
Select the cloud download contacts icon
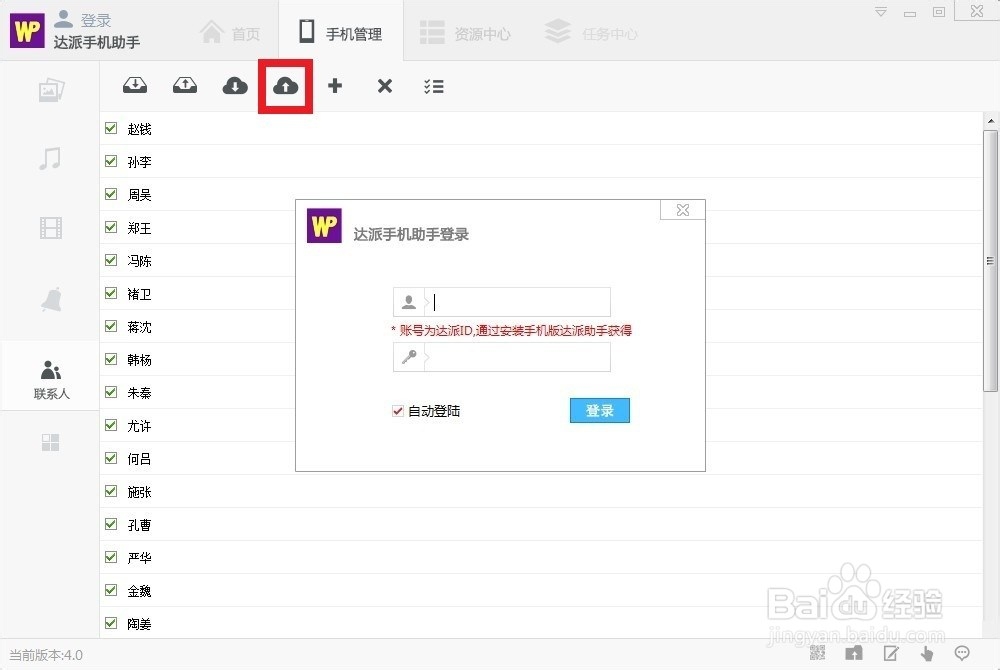(234, 86)
